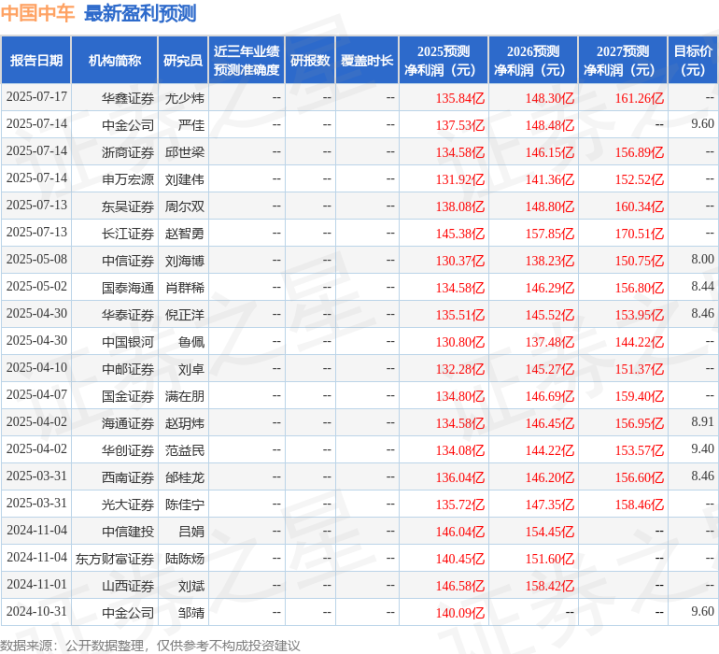Image resolution: width=719 pixels, height=654 pixels.
Task: Click target price 8.91 in 海通证券 row
Action: coord(702,422)
